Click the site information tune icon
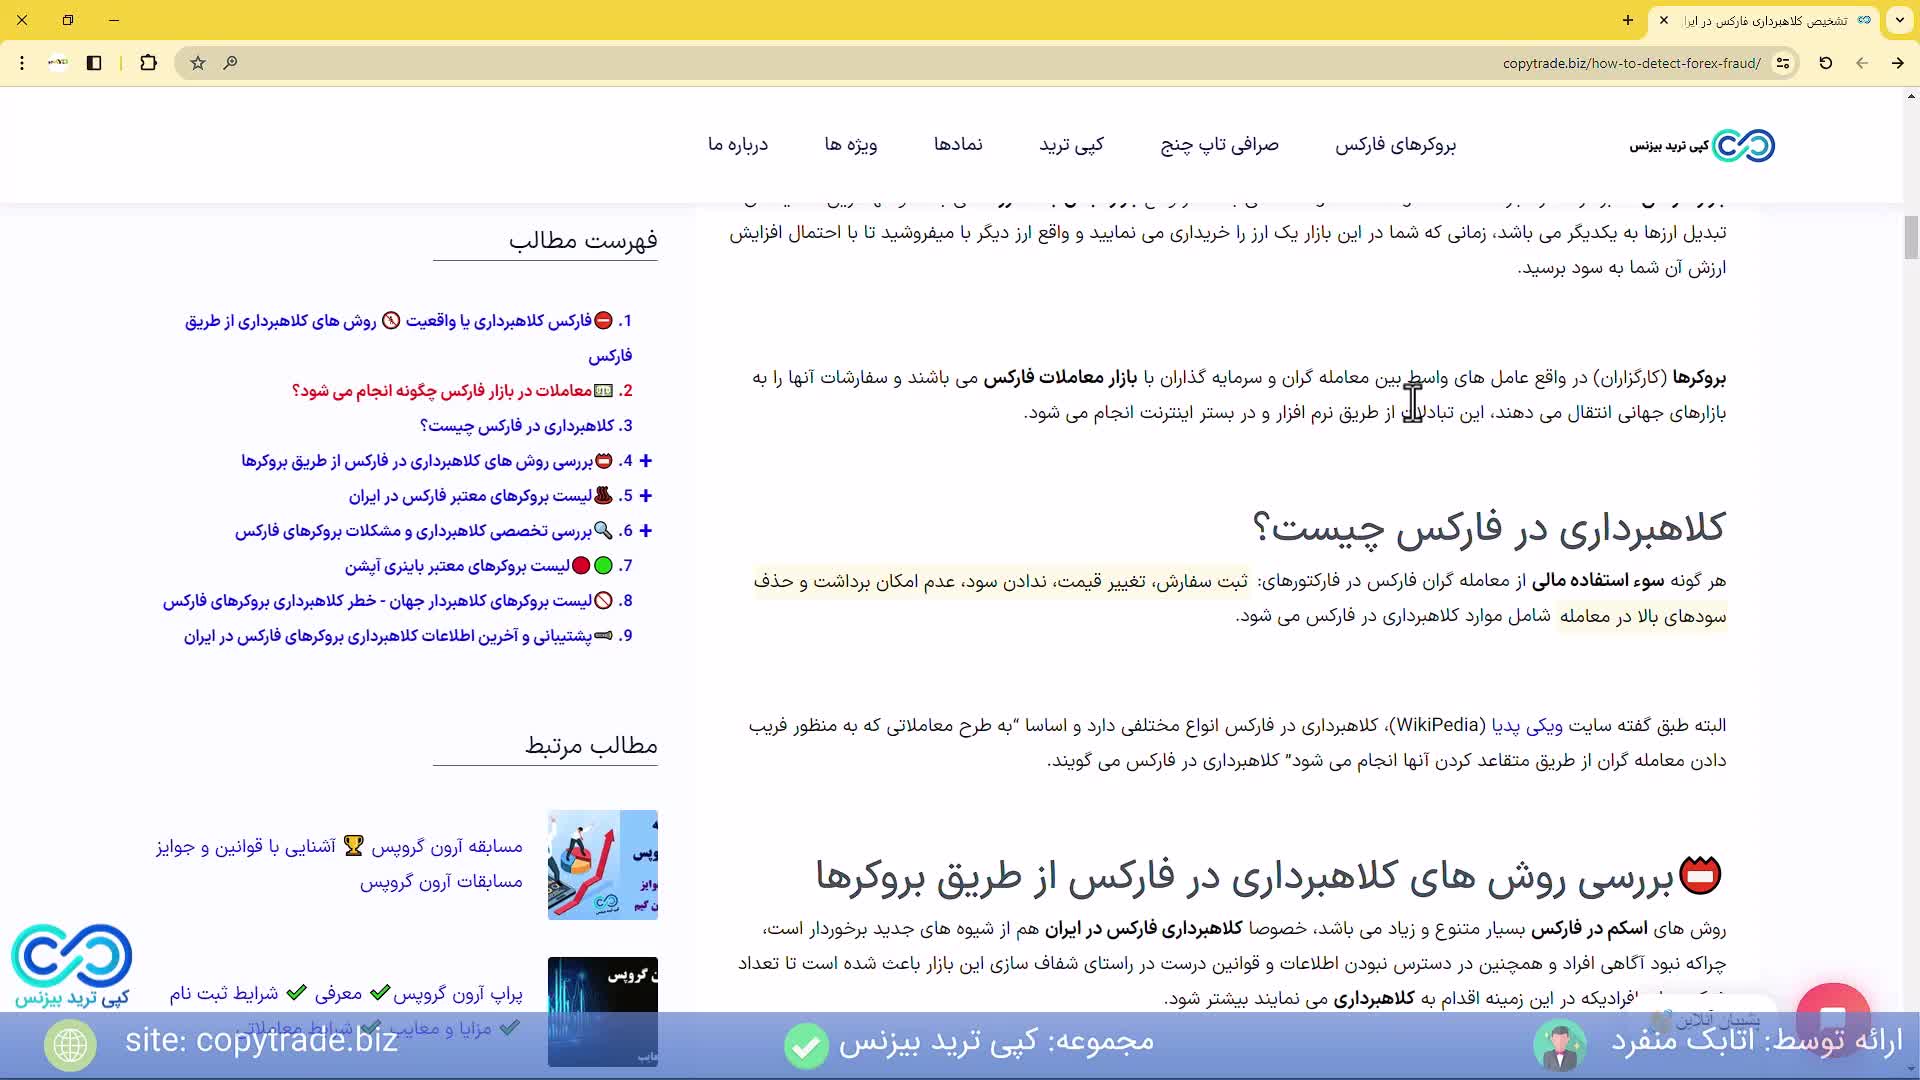Image resolution: width=1920 pixels, height=1080 pixels. click(x=1782, y=63)
